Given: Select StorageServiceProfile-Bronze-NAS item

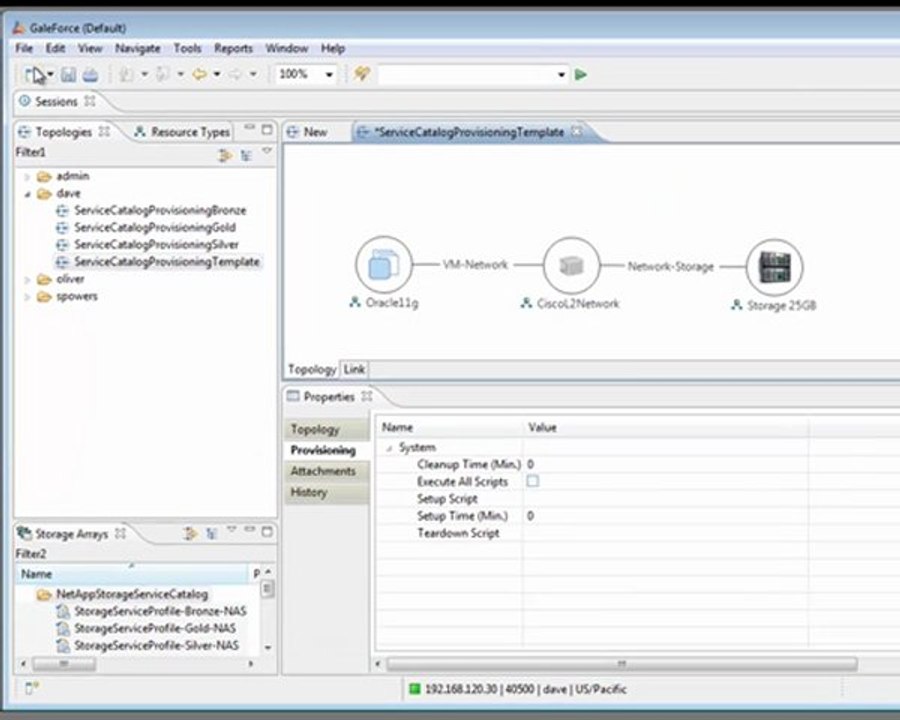Looking at the screenshot, I should 160,611.
